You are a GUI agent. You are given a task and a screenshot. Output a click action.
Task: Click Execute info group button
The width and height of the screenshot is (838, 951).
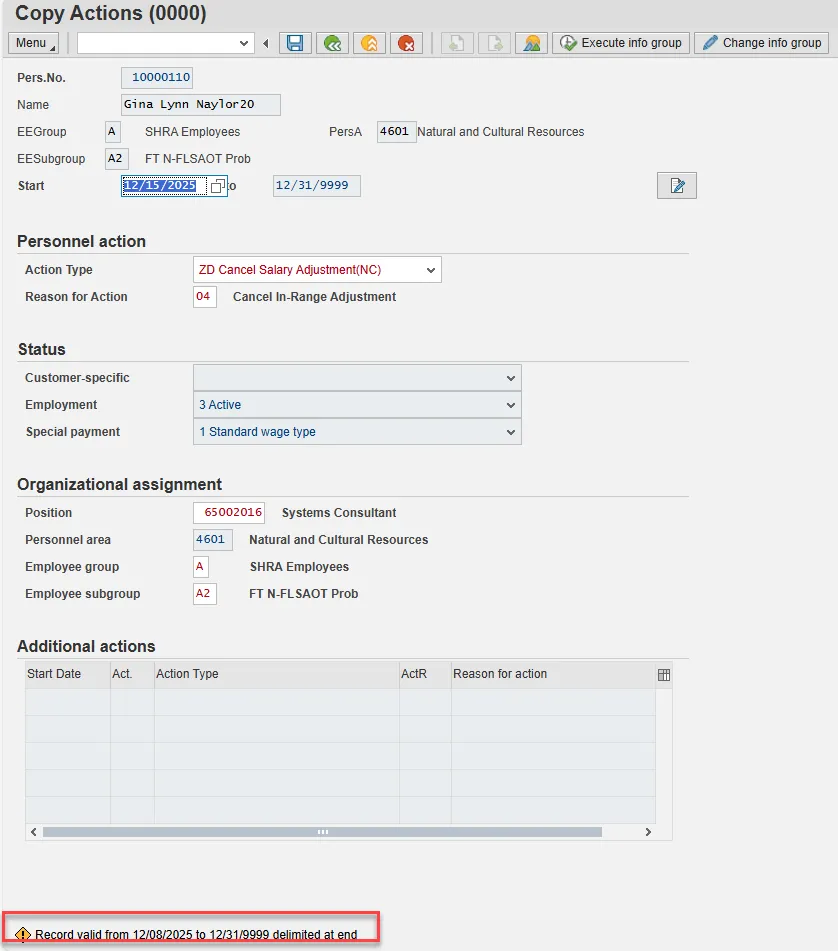621,43
